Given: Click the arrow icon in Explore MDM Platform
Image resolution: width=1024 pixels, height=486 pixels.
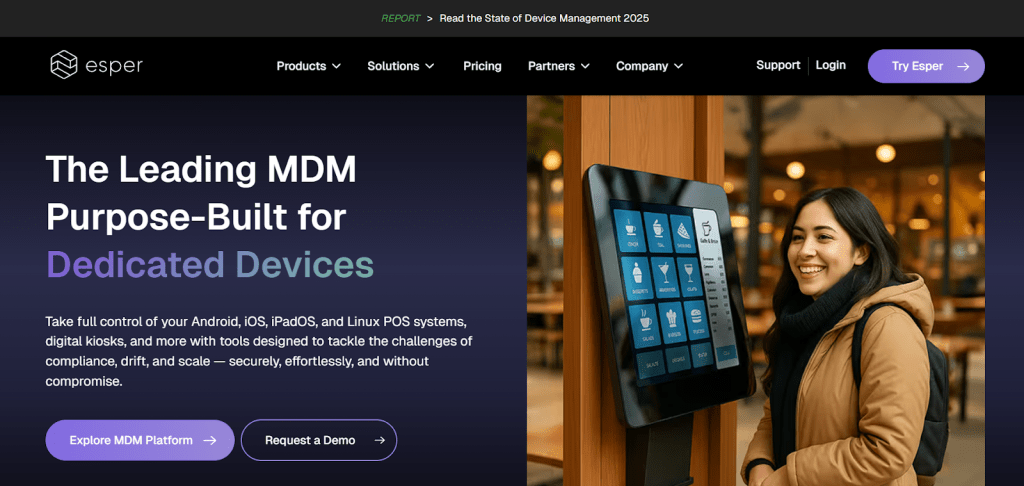Looking at the screenshot, I should point(210,440).
